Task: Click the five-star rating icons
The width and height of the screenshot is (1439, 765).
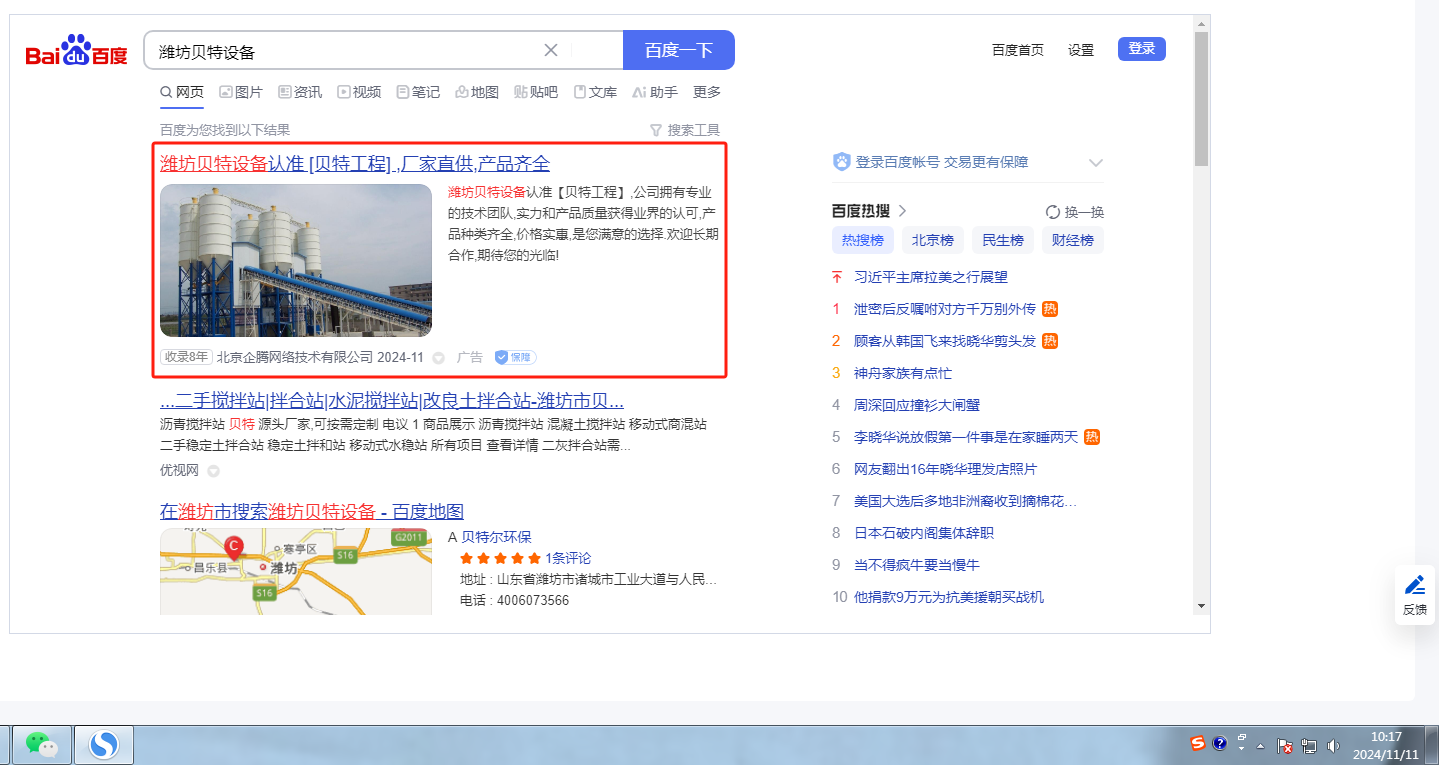Action: [500, 558]
